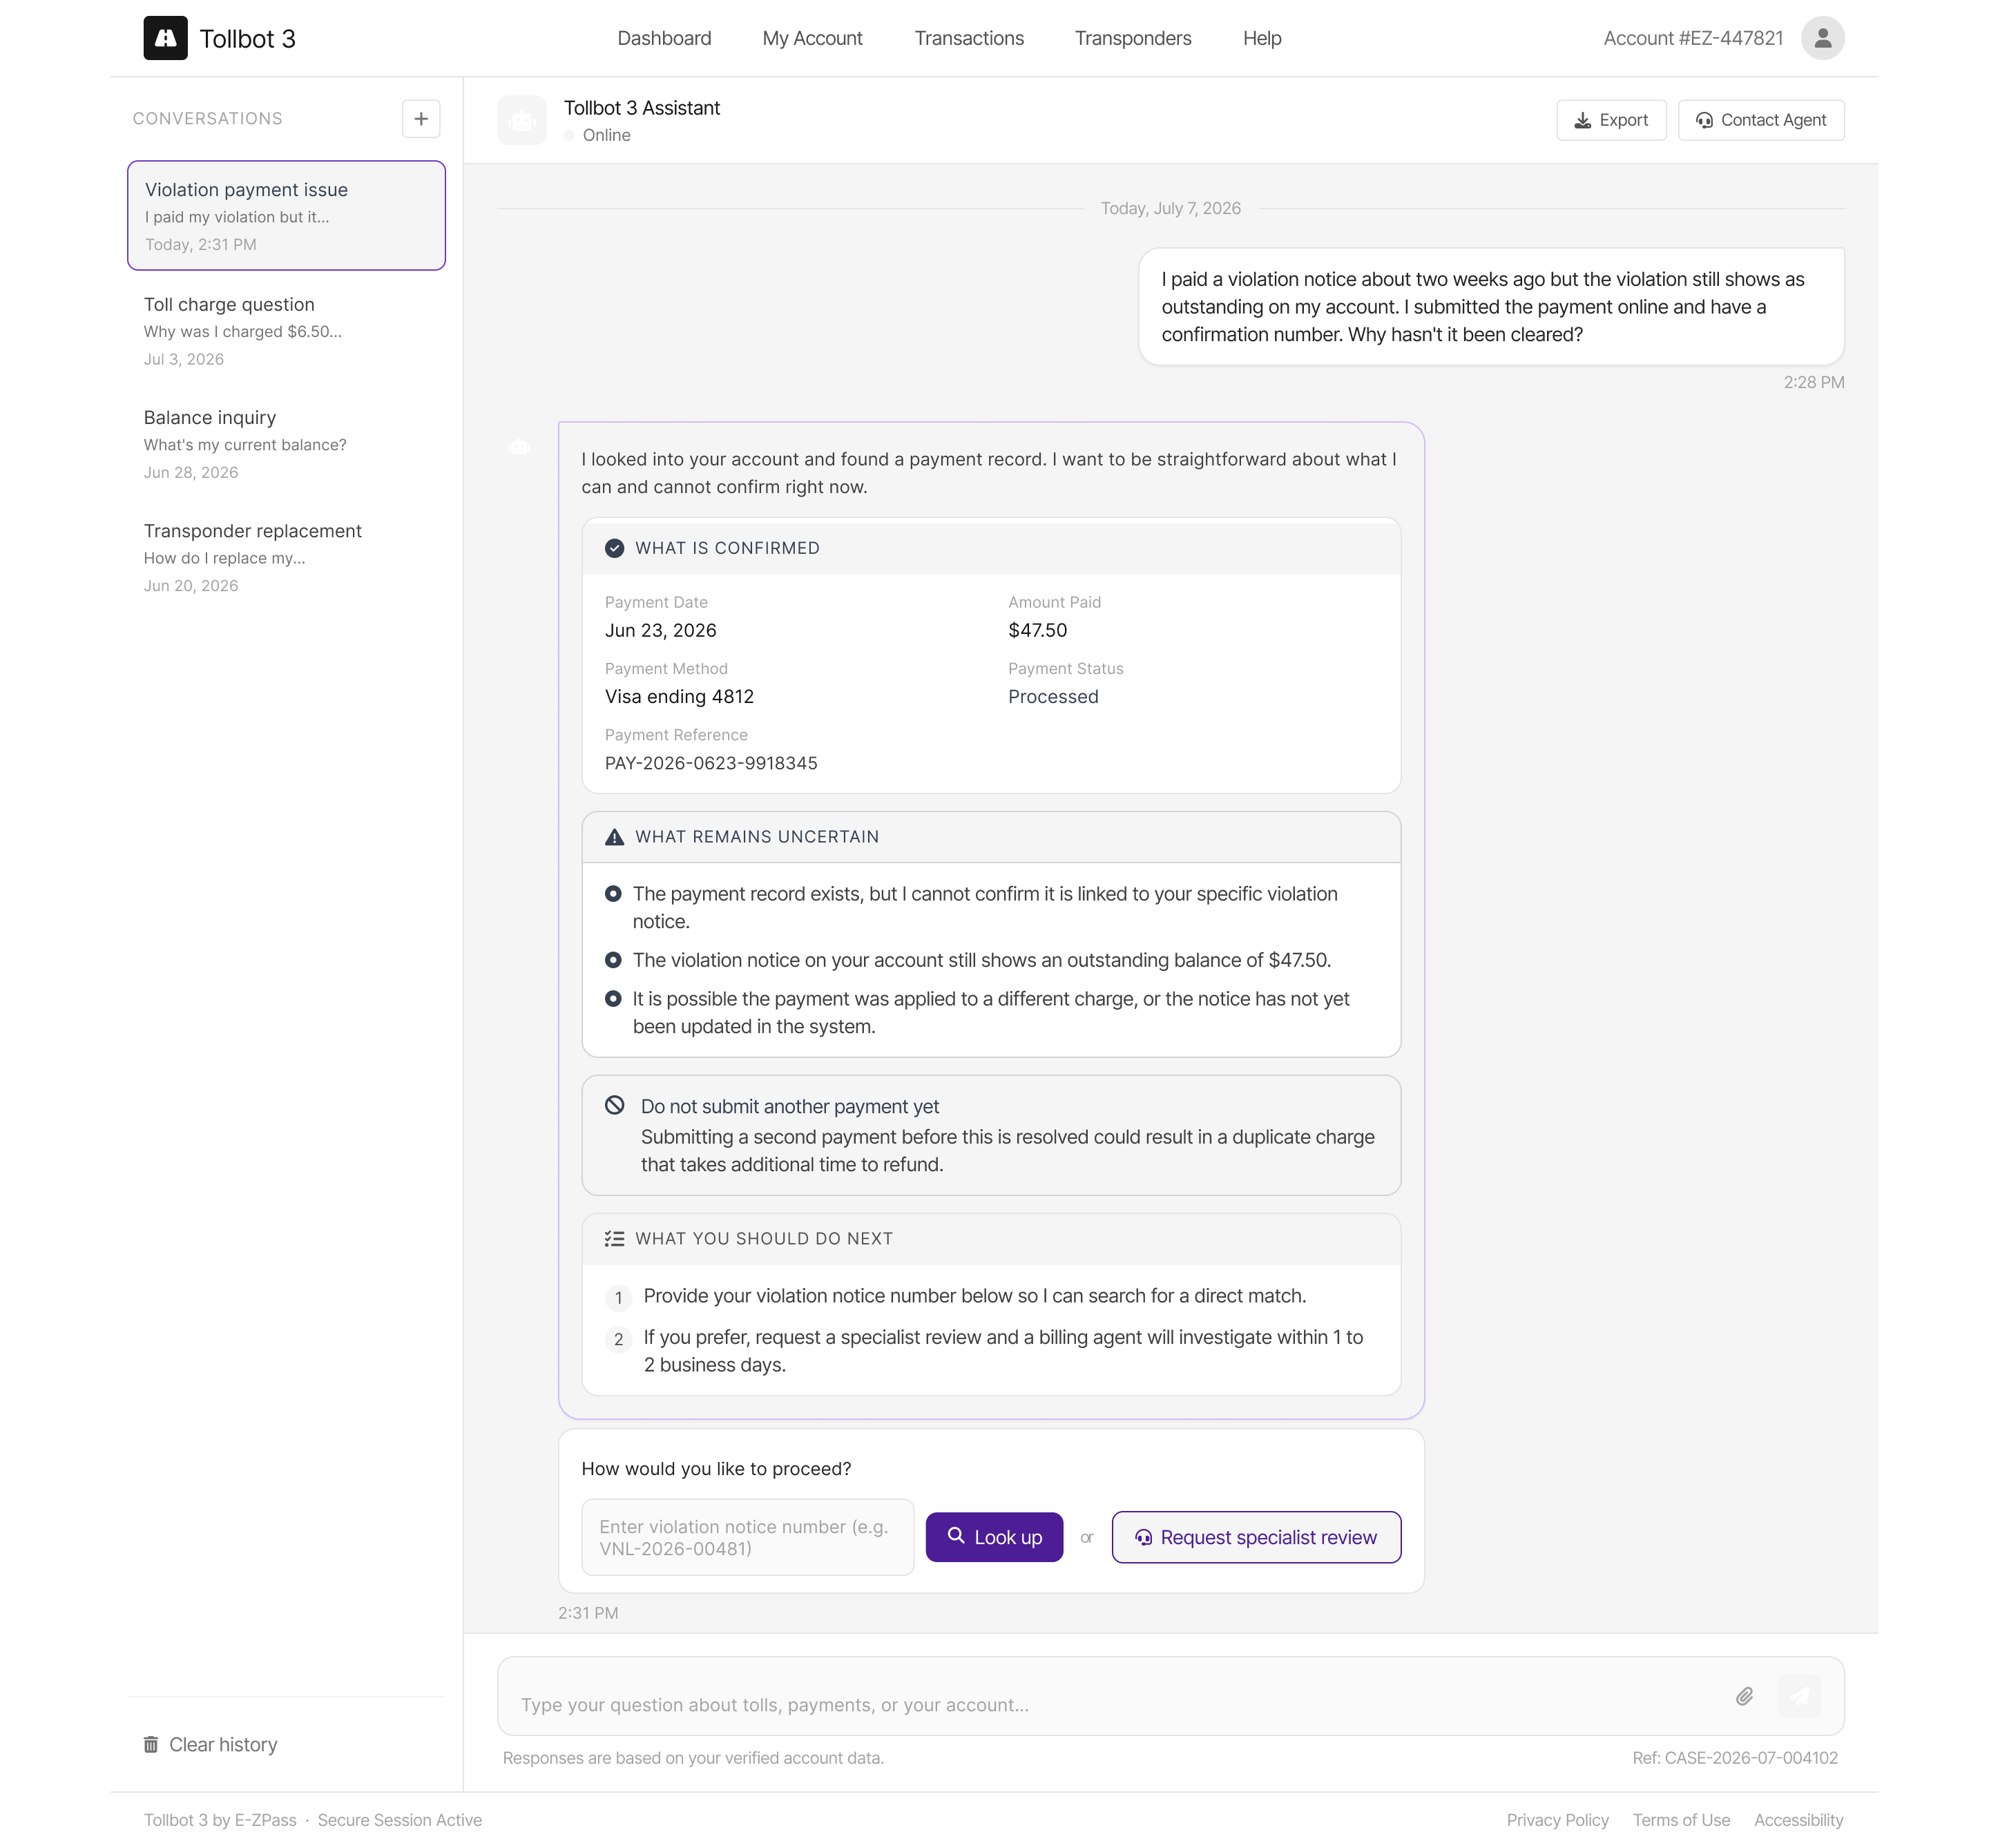Click the Tollbot 3 road logo icon
This screenshot has width=1989, height=1848.
pyautogui.click(x=165, y=38)
